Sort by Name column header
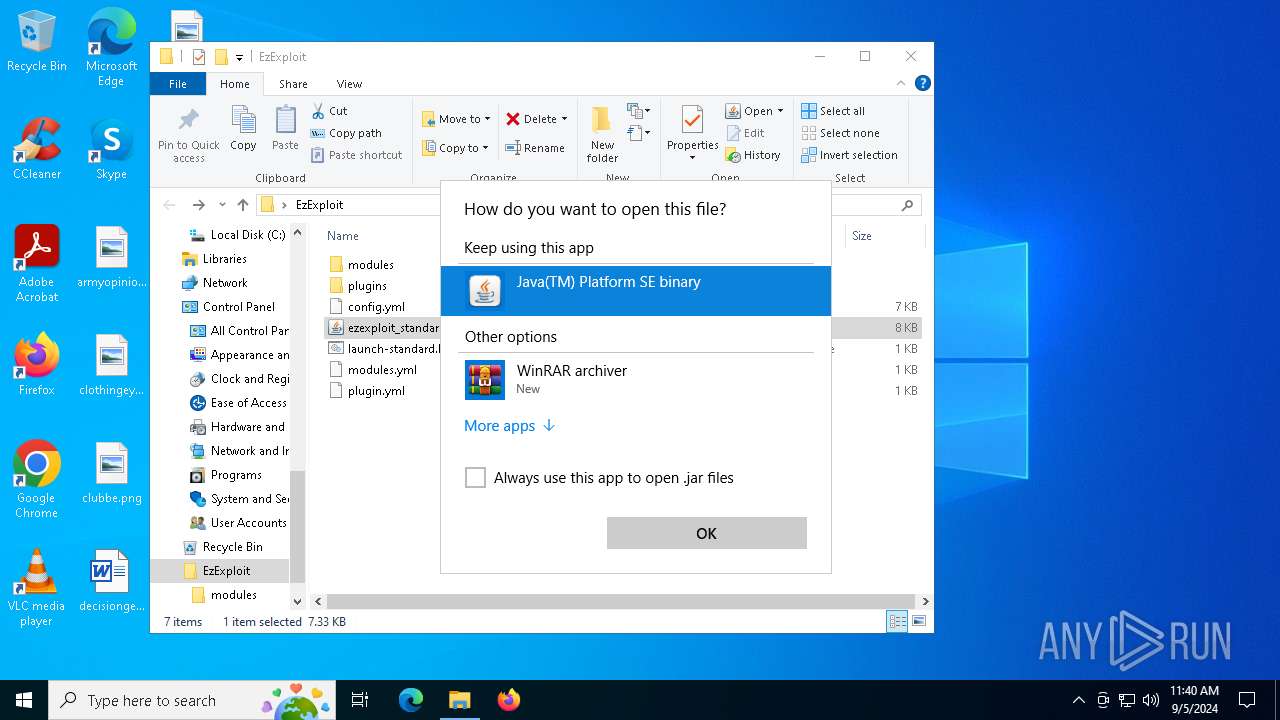1280x720 pixels. (x=343, y=236)
